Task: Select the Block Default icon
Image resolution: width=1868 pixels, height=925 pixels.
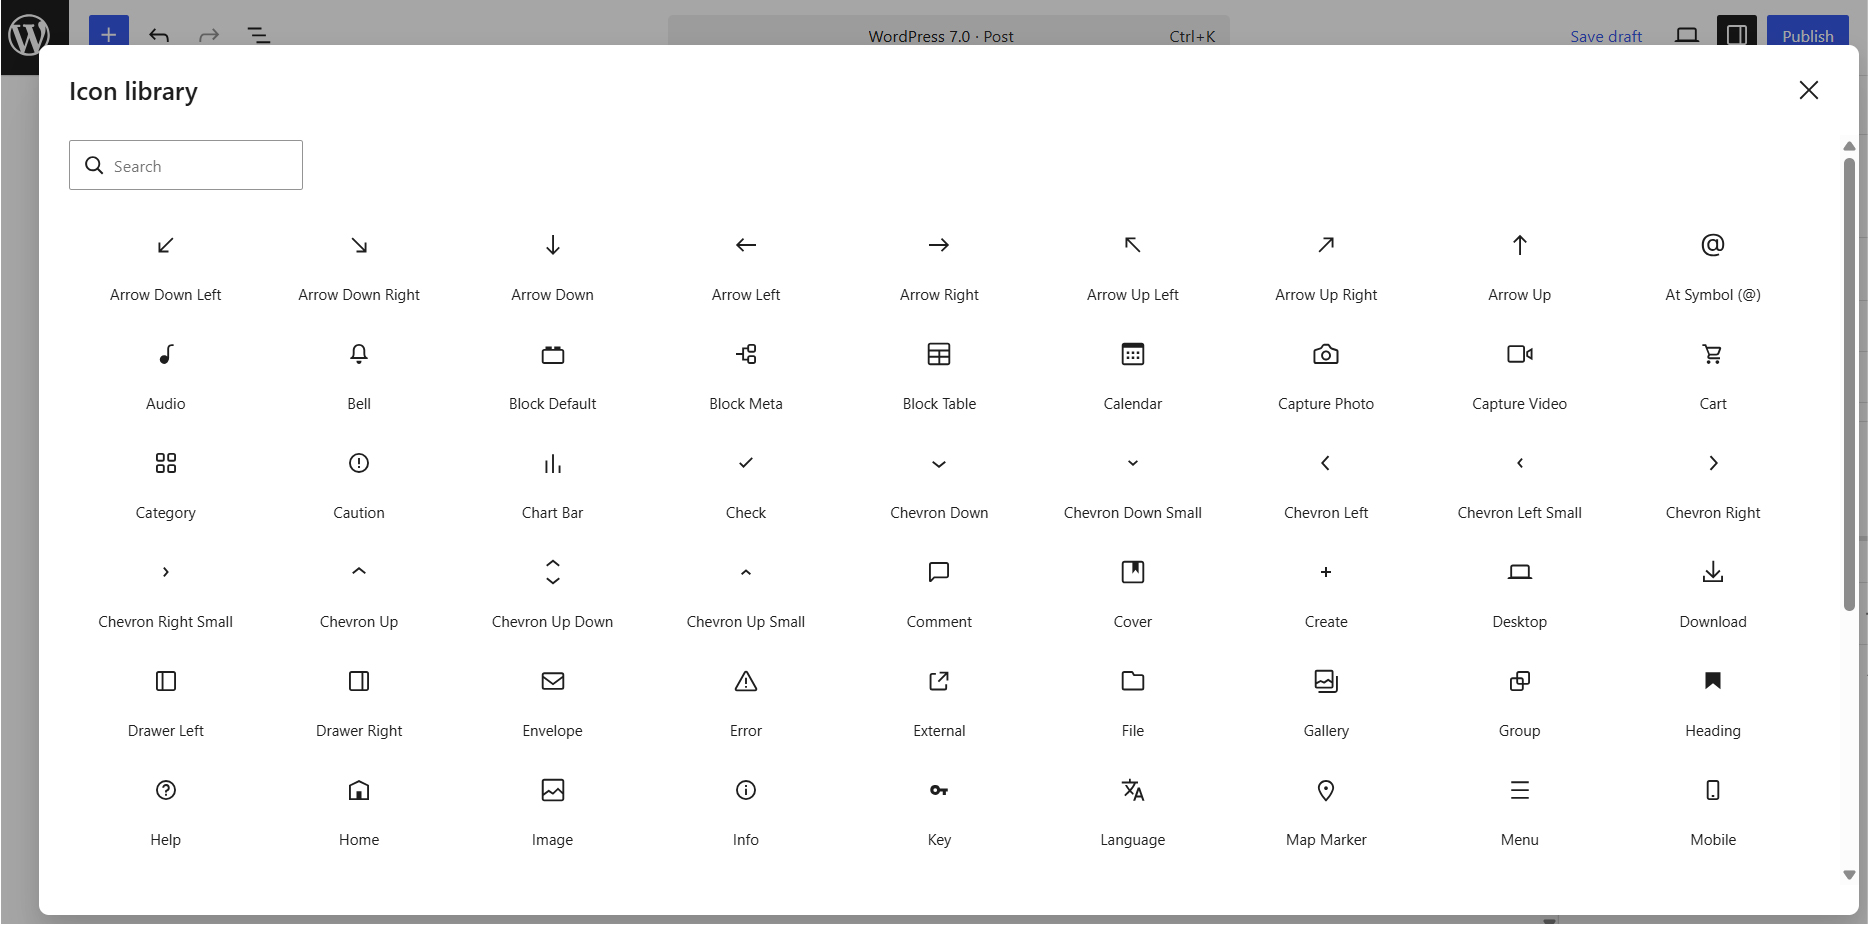Action: tap(553, 354)
